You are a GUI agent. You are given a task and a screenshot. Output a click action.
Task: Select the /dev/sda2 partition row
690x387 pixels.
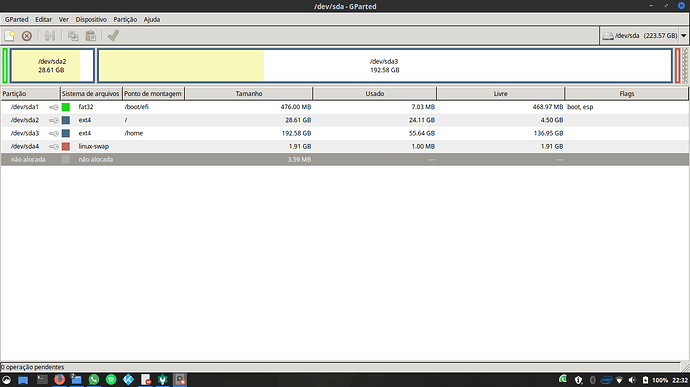click(x=345, y=120)
